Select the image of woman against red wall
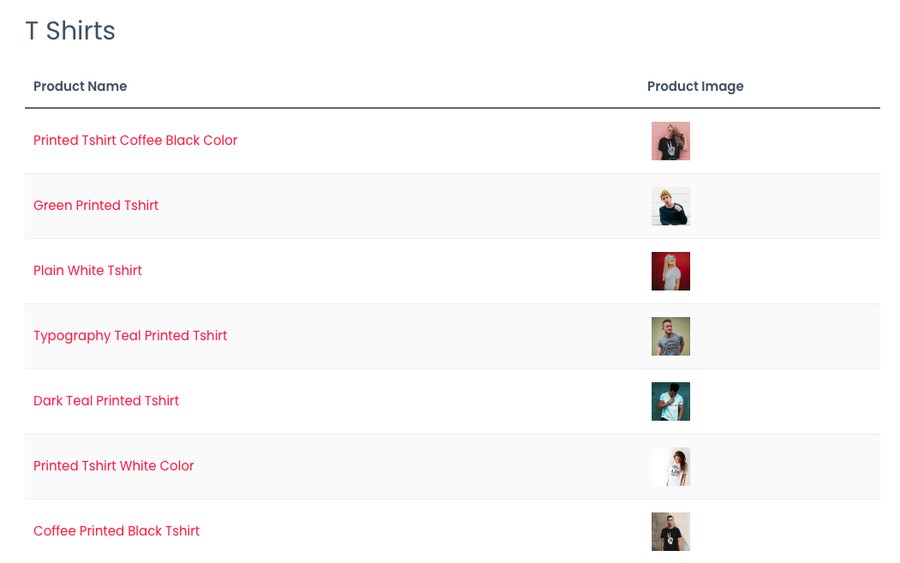 [x=670, y=271]
